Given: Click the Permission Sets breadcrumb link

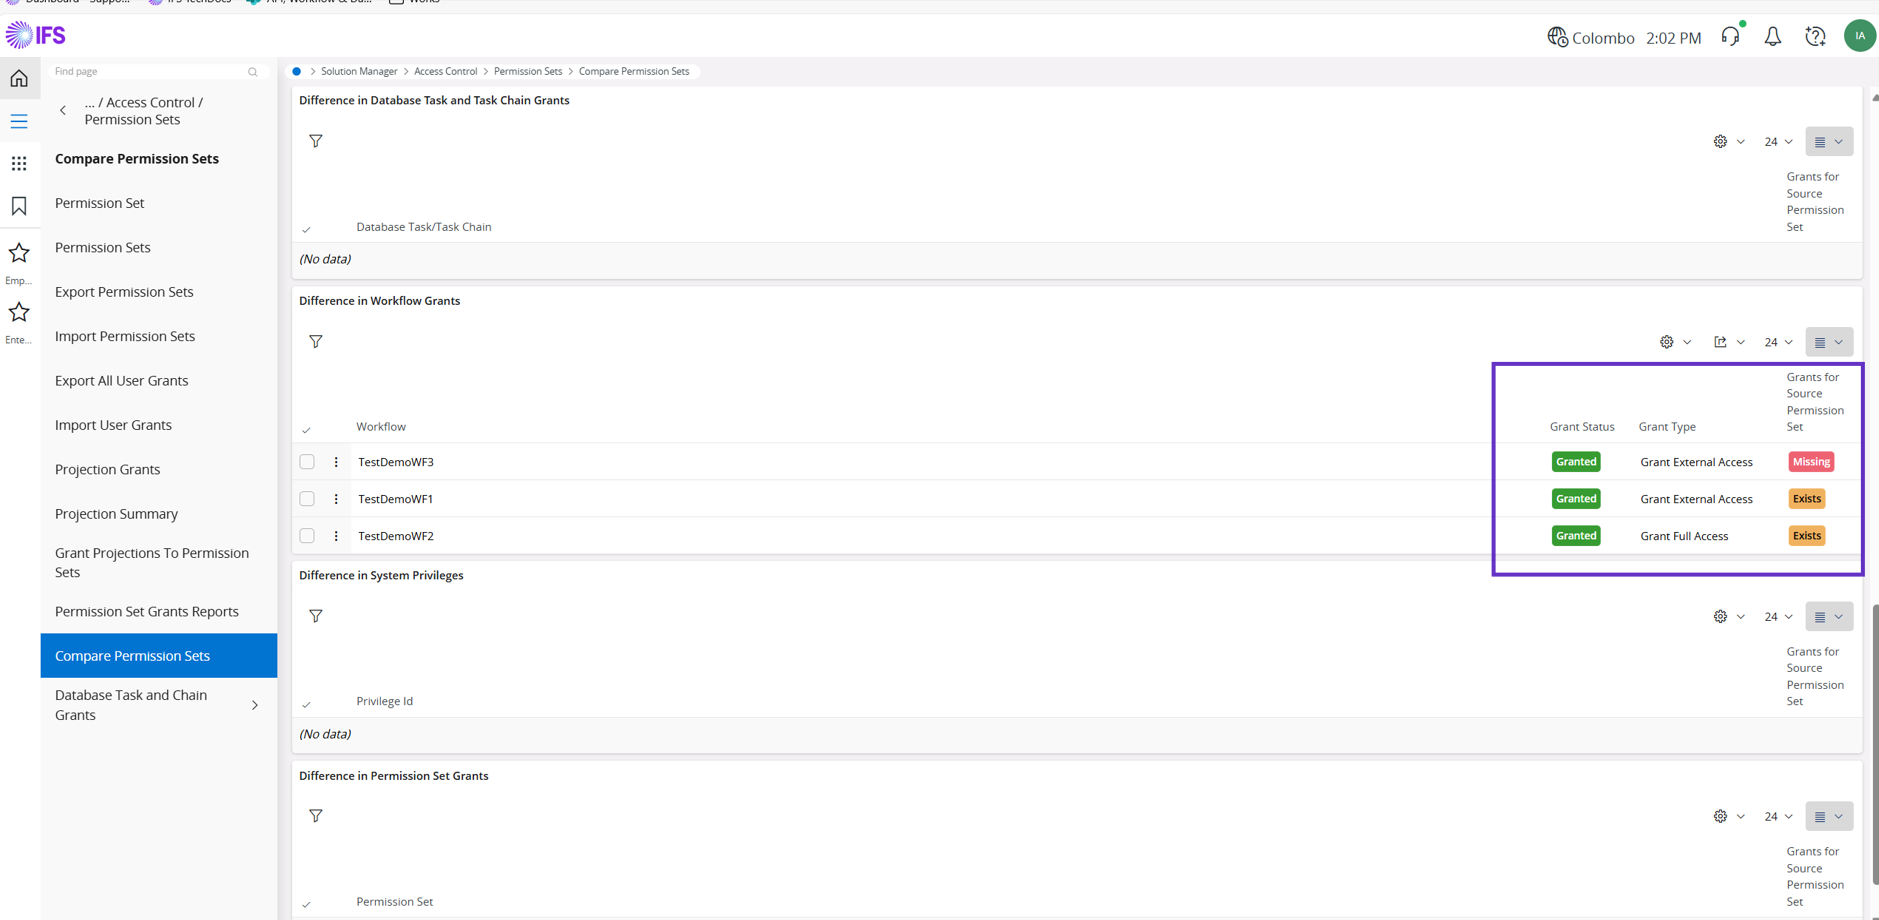Looking at the screenshot, I should click(x=528, y=71).
